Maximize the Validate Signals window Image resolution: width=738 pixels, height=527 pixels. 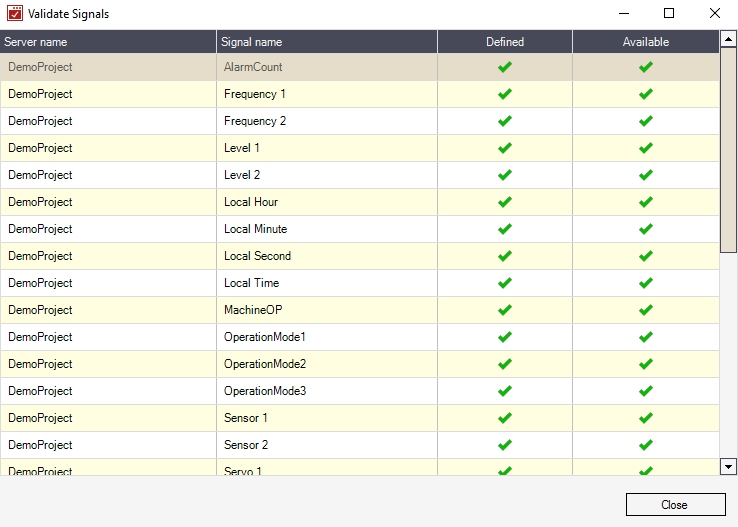669,14
